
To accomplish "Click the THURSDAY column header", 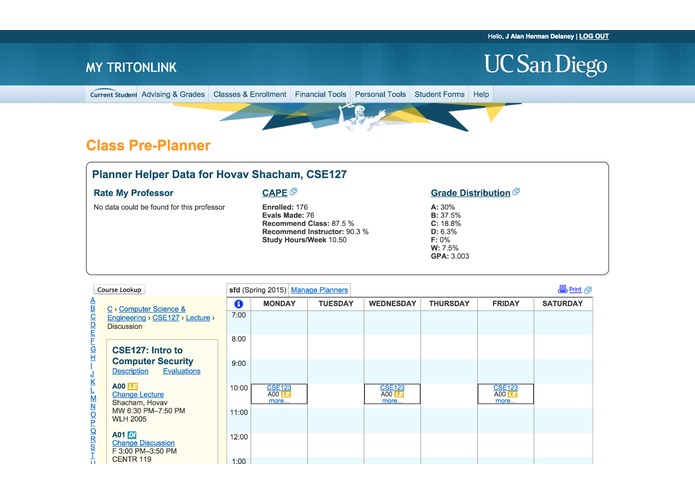I will point(449,304).
